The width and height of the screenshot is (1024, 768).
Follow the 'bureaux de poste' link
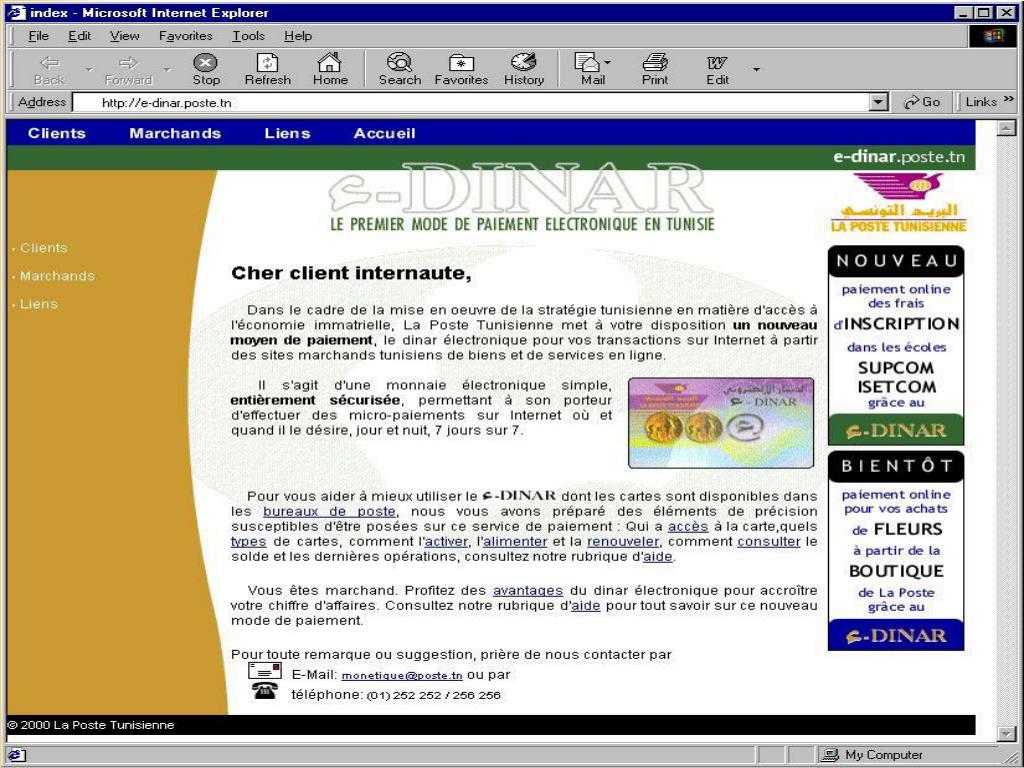pyautogui.click(x=329, y=512)
